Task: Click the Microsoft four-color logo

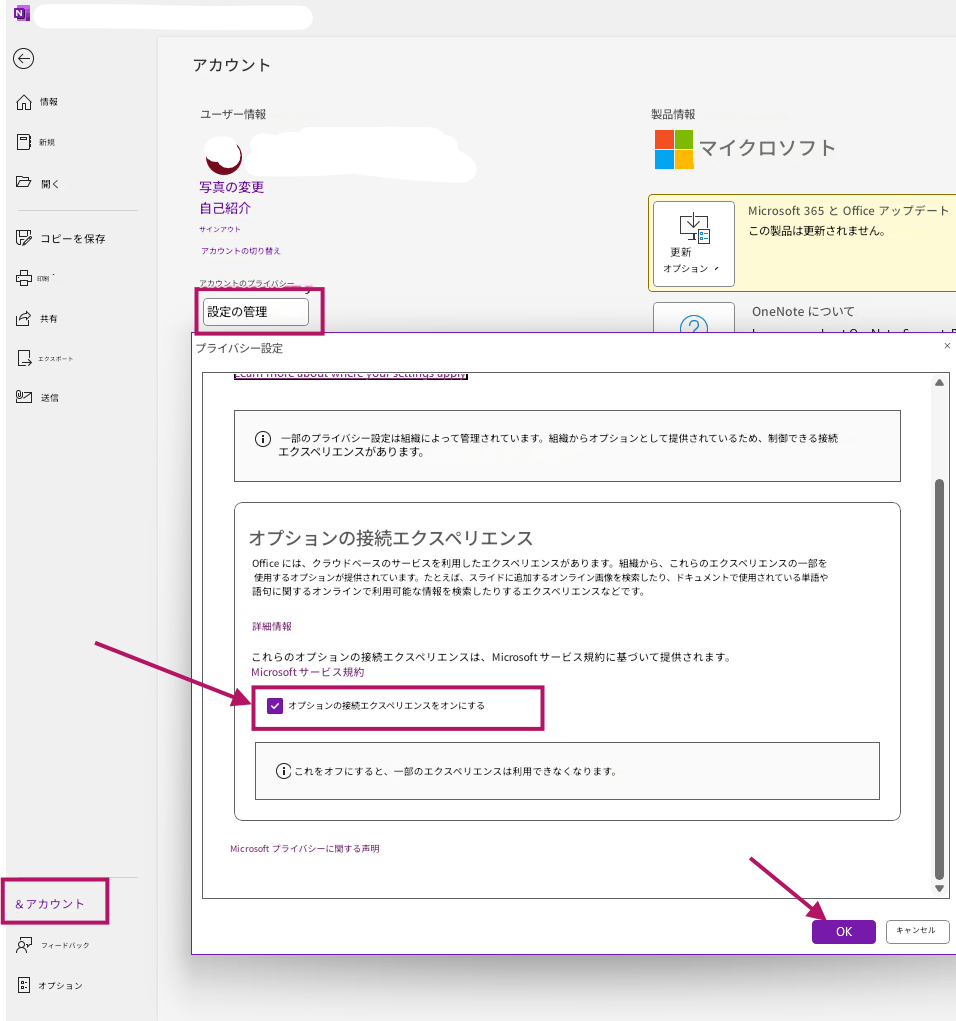Action: click(x=674, y=149)
